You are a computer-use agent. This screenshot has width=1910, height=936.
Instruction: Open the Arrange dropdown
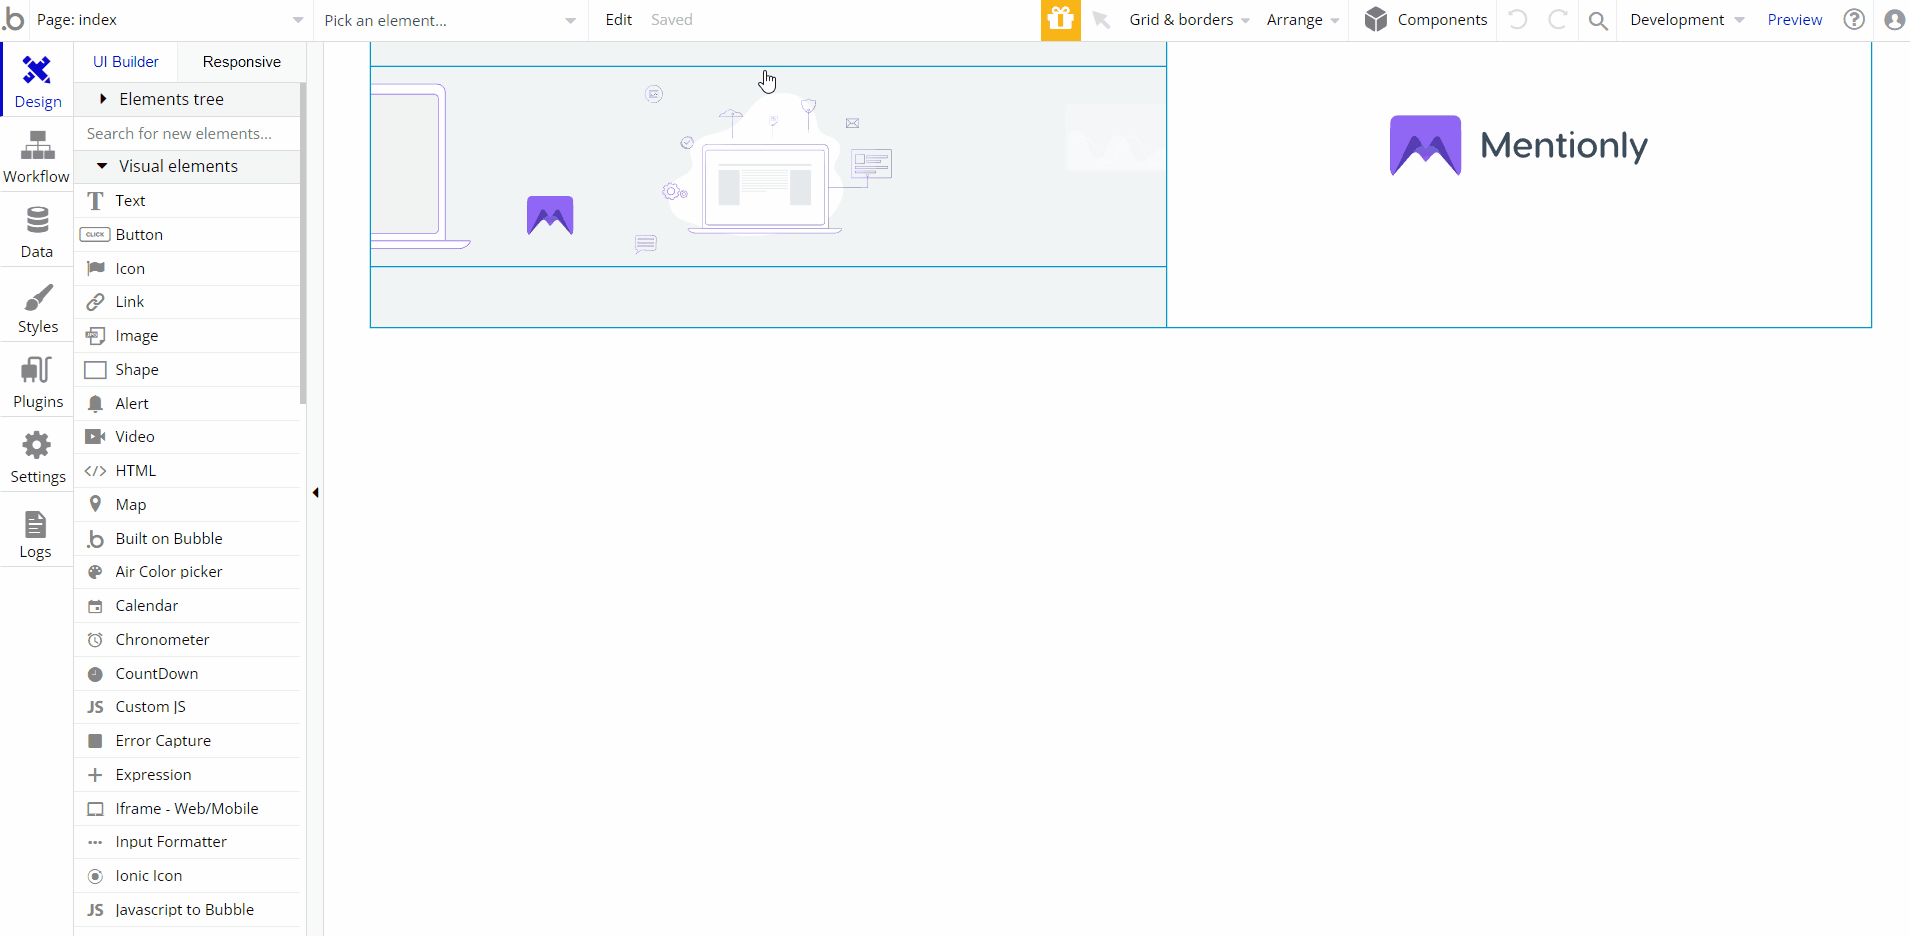point(1302,20)
